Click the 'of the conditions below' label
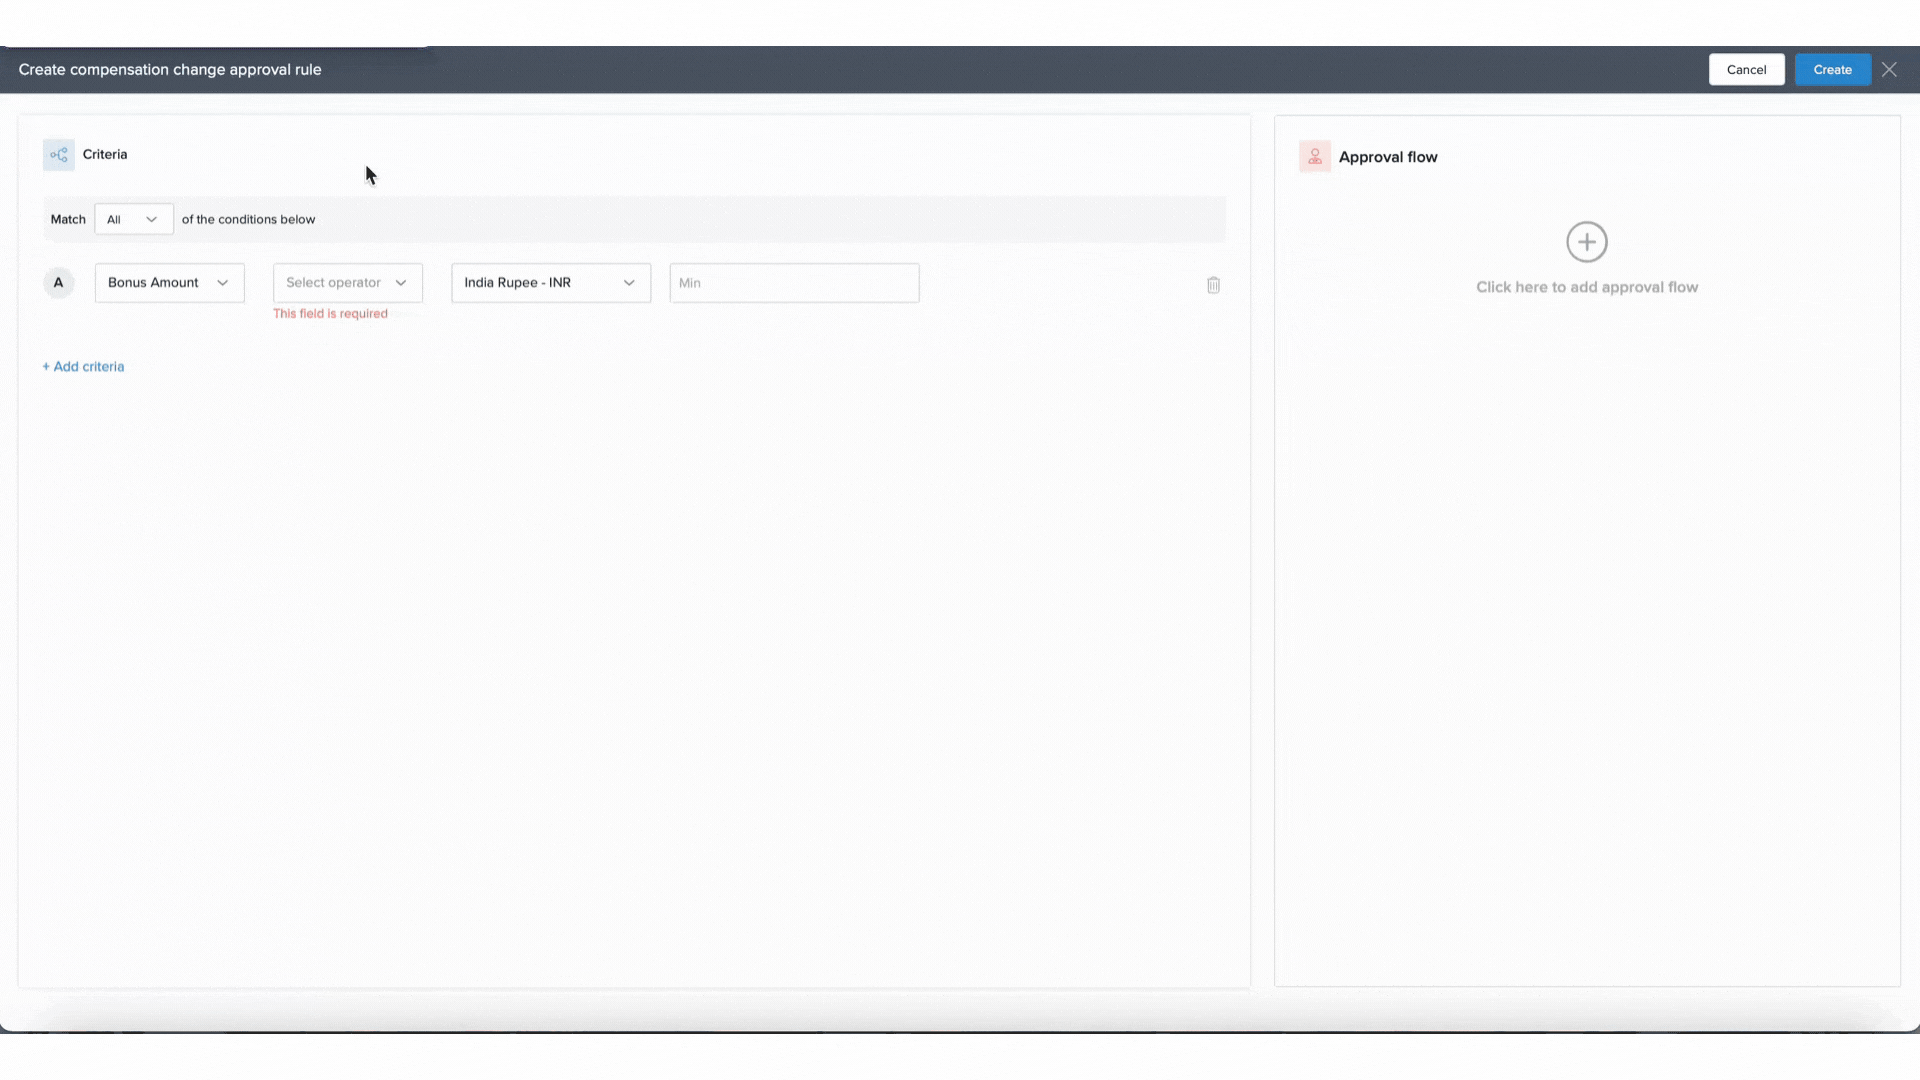The width and height of the screenshot is (1920, 1080). pos(248,220)
